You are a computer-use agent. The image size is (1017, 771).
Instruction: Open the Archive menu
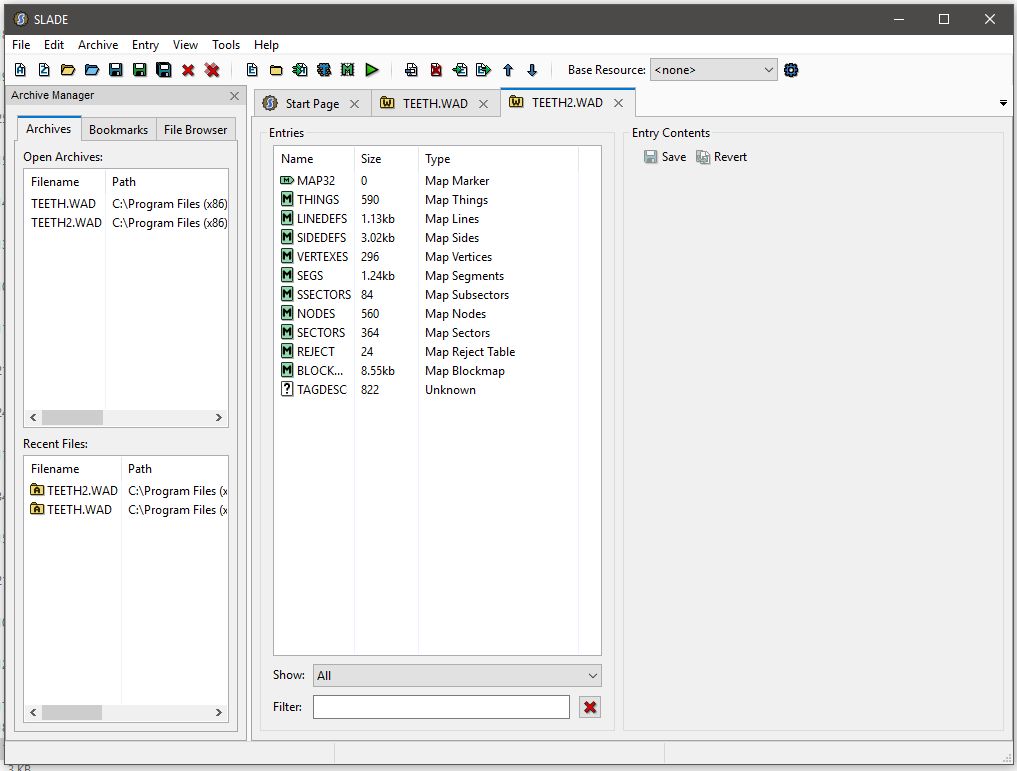click(x=98, y=45)
